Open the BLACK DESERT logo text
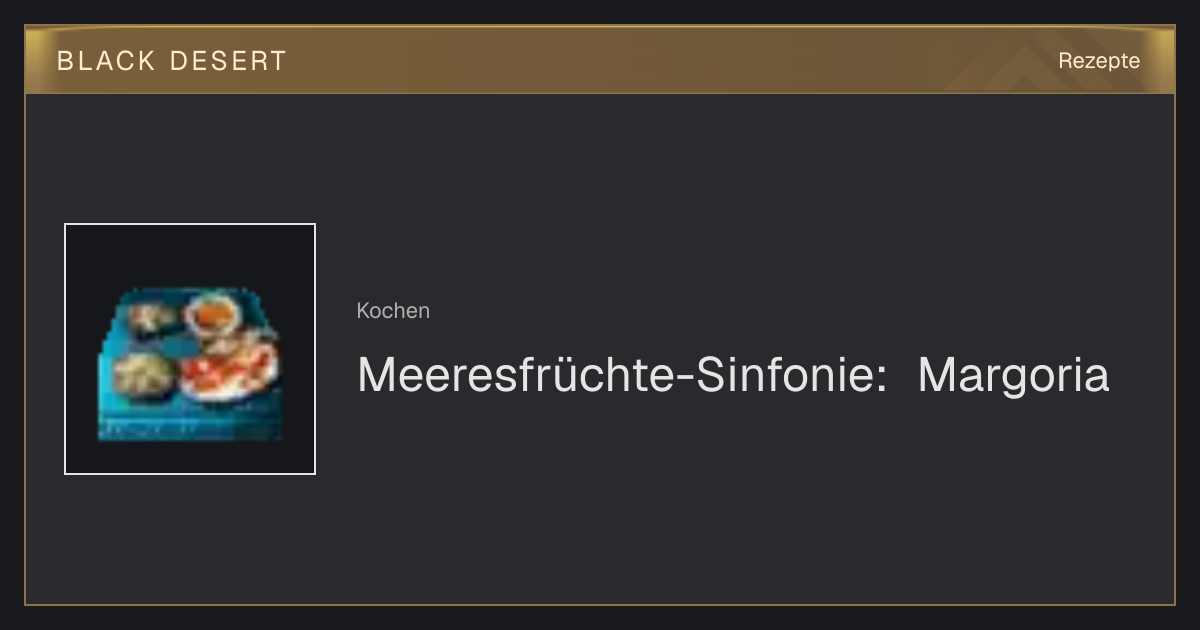Screen dimensions: 1200x630 point(171,61)
